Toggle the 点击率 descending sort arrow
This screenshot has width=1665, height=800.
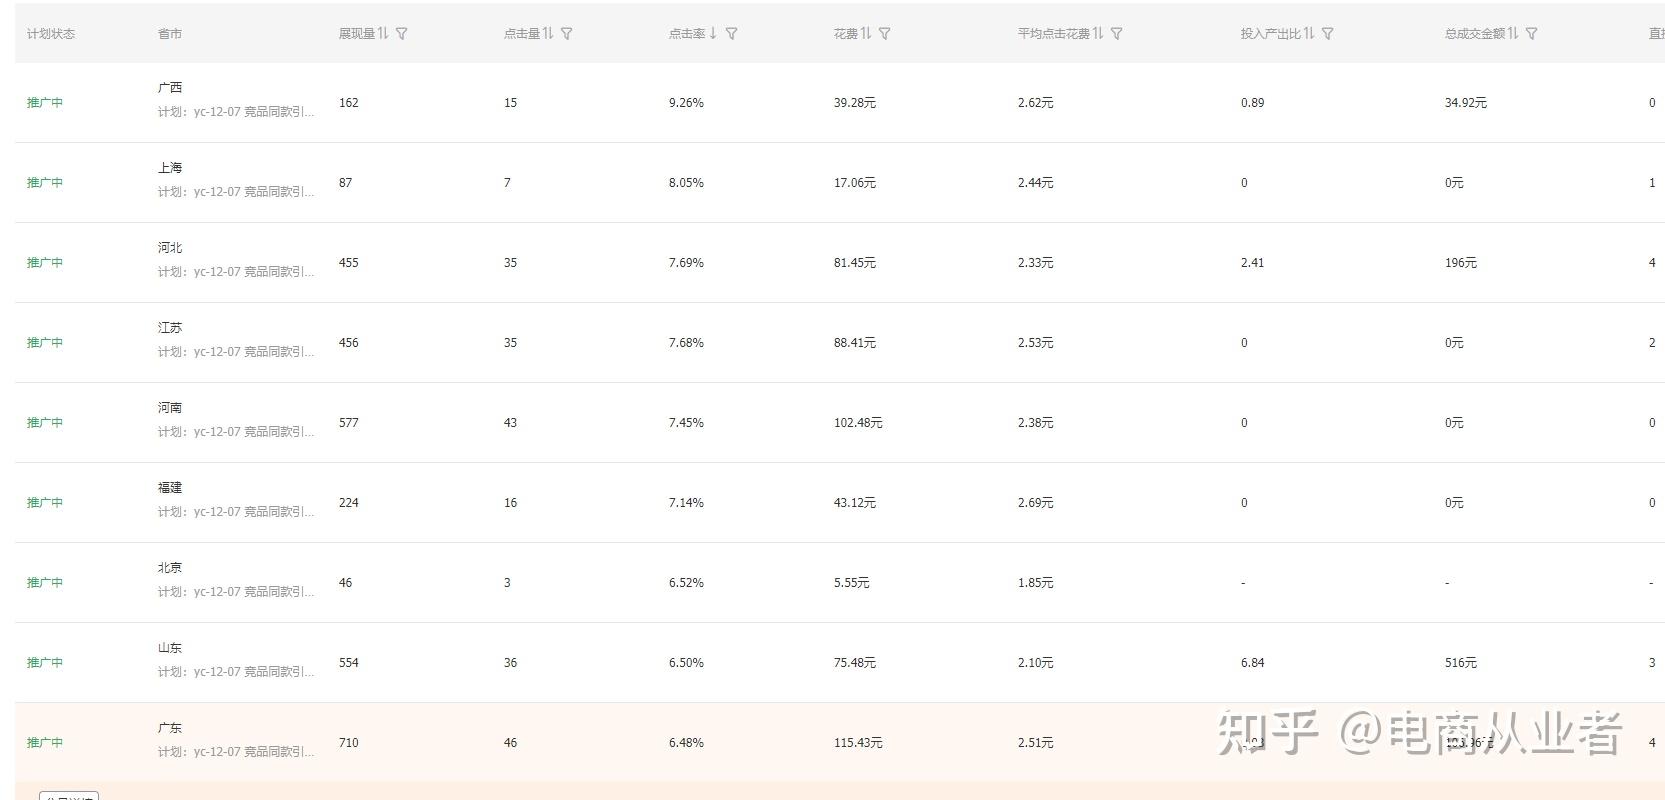(713, 34)
